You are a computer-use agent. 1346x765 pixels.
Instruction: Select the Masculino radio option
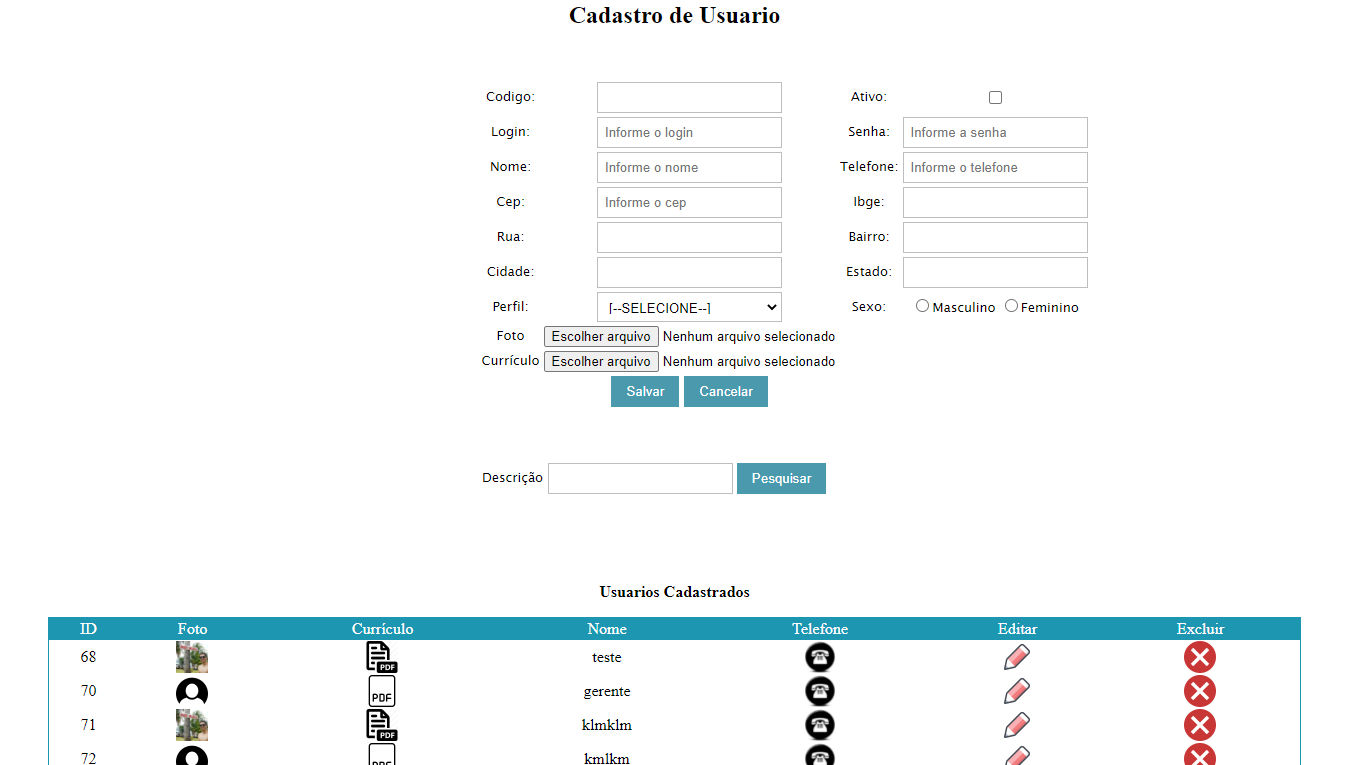tap(922, 306)
